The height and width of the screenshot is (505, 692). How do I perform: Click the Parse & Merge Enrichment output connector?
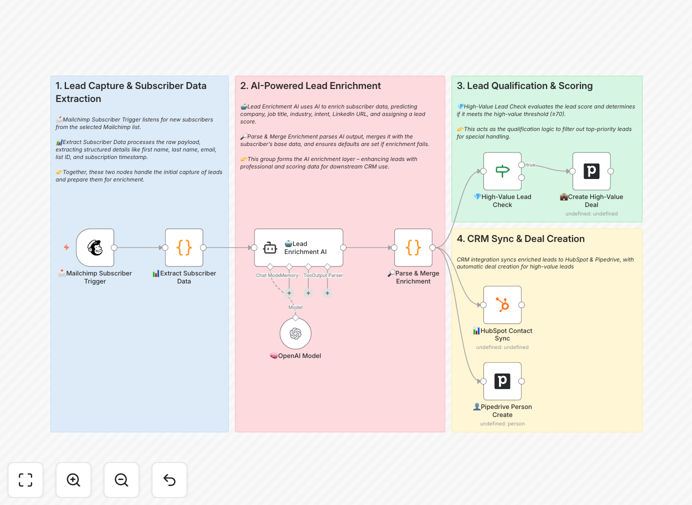[432, 248]
